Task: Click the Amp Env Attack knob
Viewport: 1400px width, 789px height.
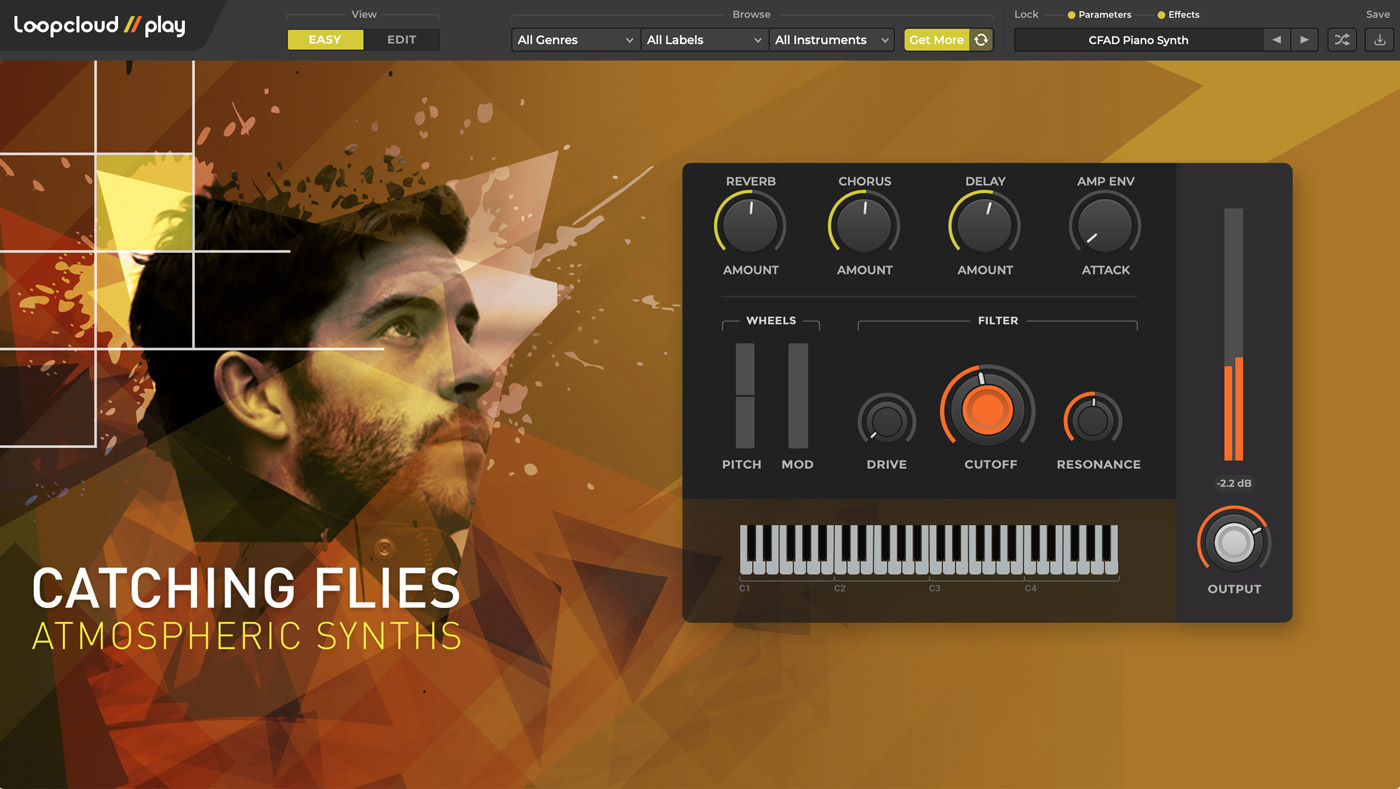Action: [x=1105, y=225]
